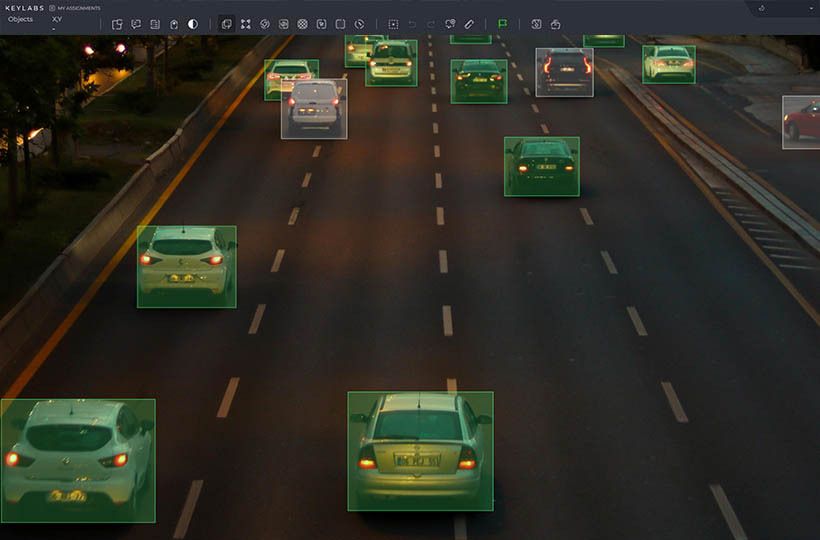Image resolution: width=820 pixels, height=540 pixels.
Task: Select the slashed circle tool after four-corner icon
Action: 265,24
